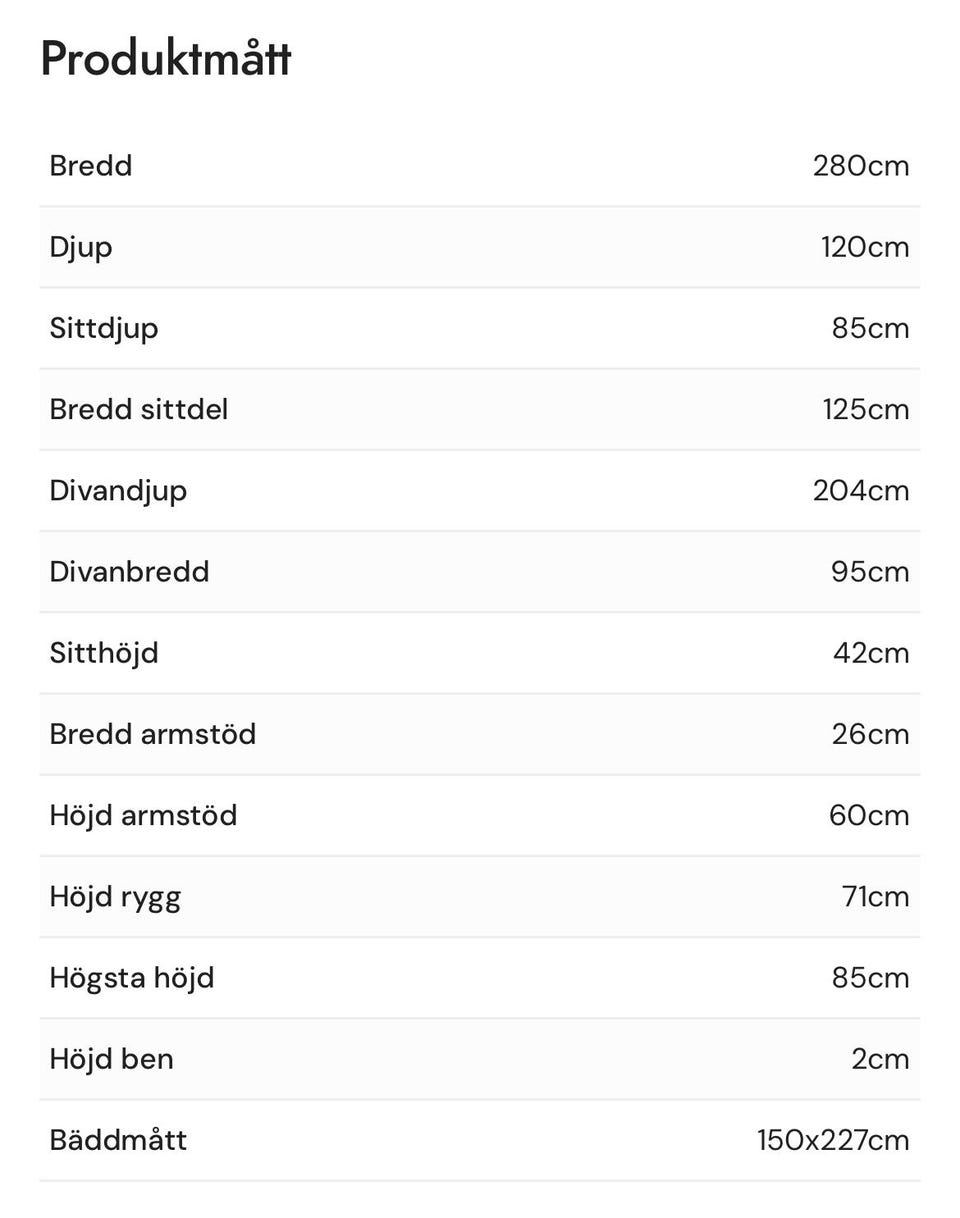Click the Höjd armstöd label

(144, 816)
